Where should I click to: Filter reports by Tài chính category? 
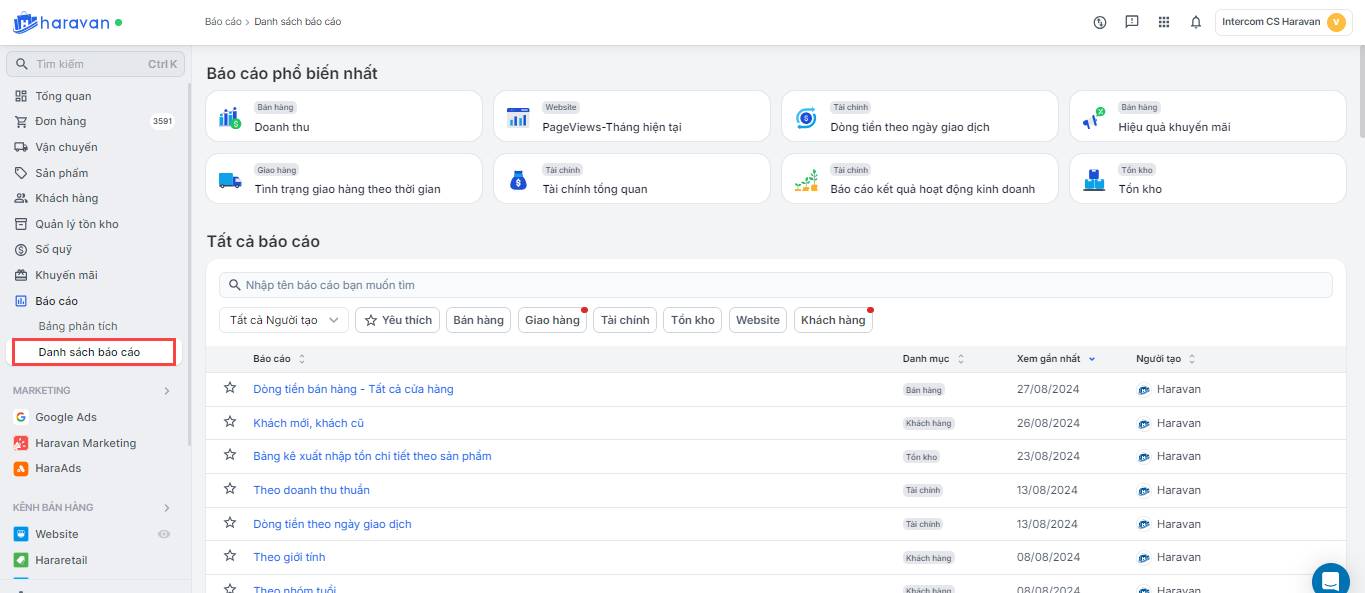(625, 320)
